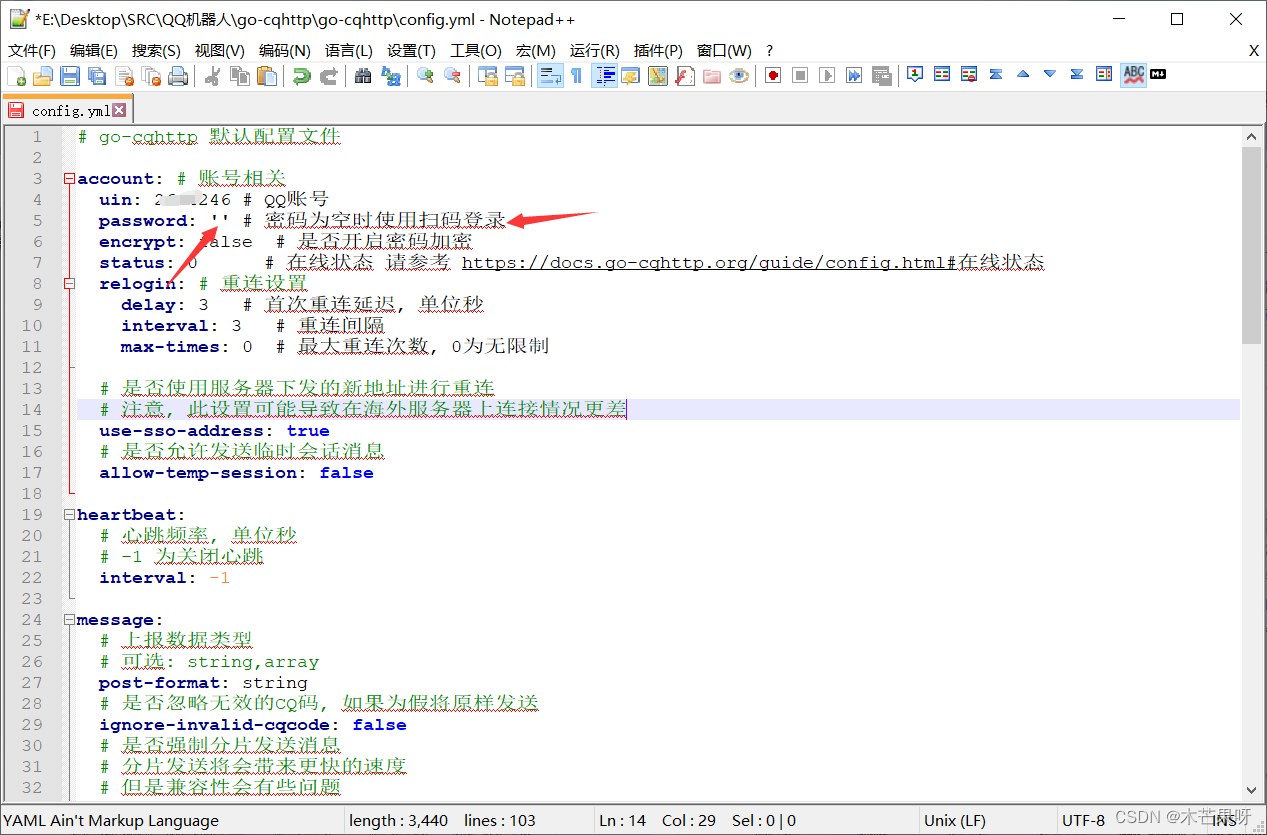
Task: Click Save Current Recorded Macro icon
Action: (881, 76)
